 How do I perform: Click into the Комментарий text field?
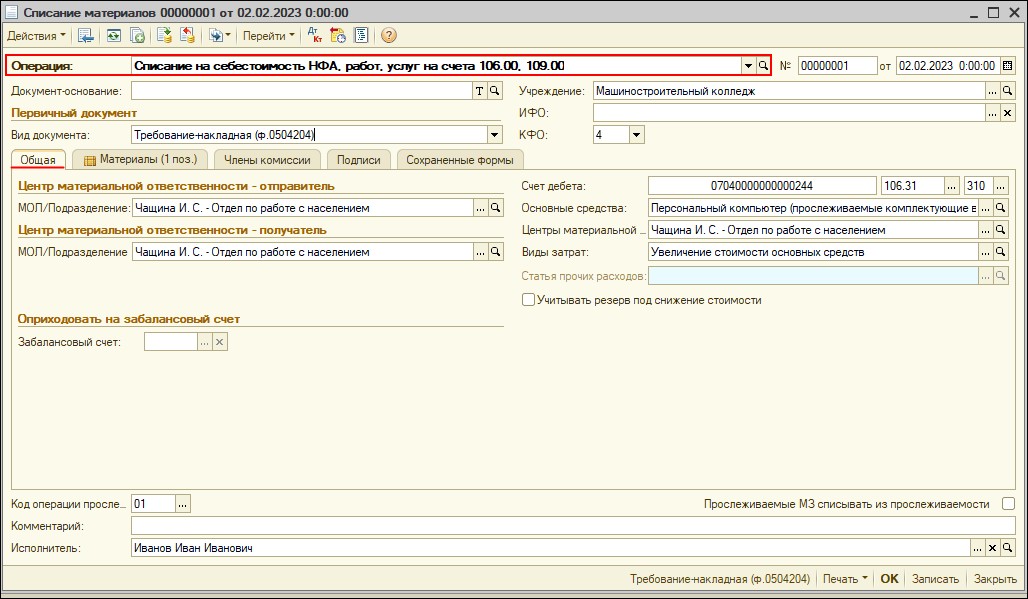[x=570, y=526]
